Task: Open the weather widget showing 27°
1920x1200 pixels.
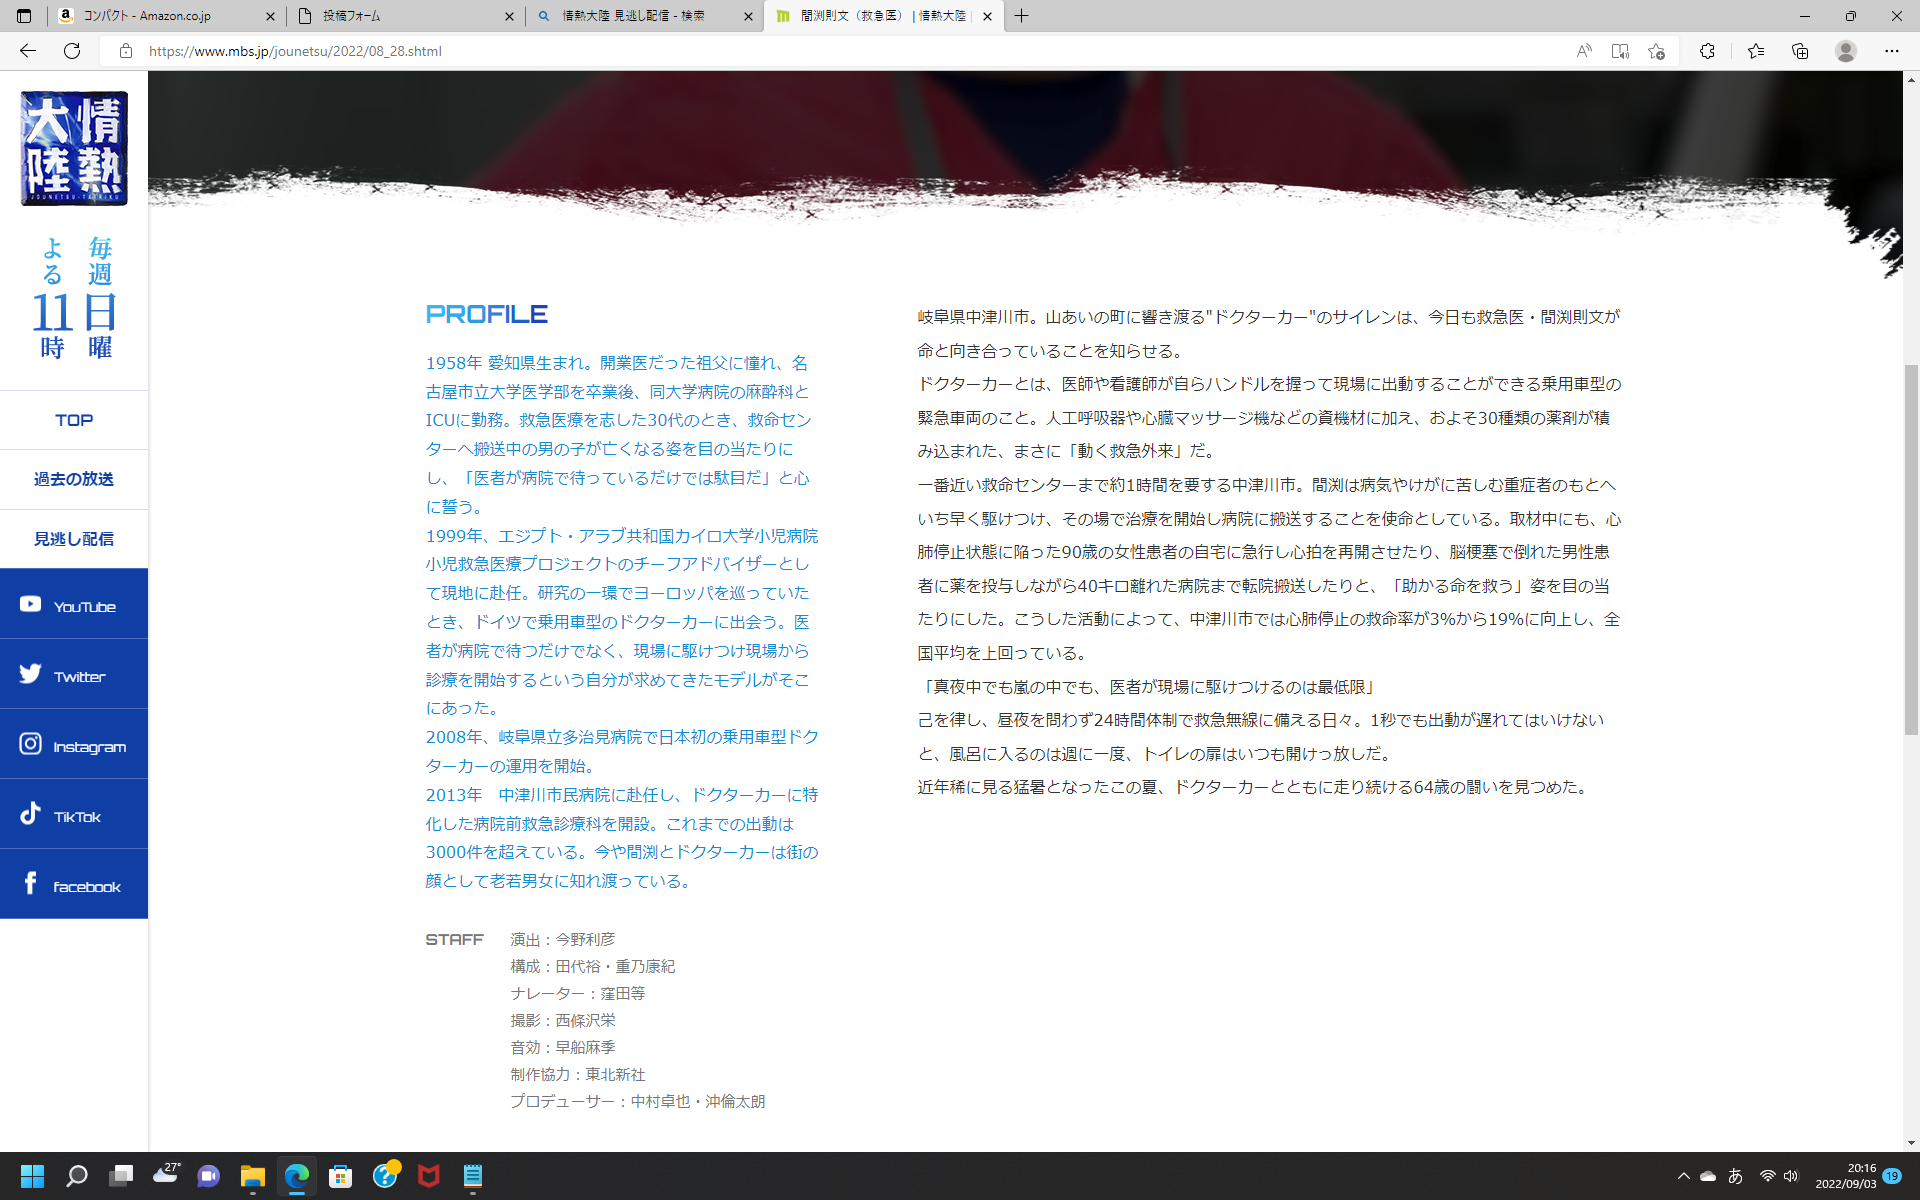Action: [166, 1174]
